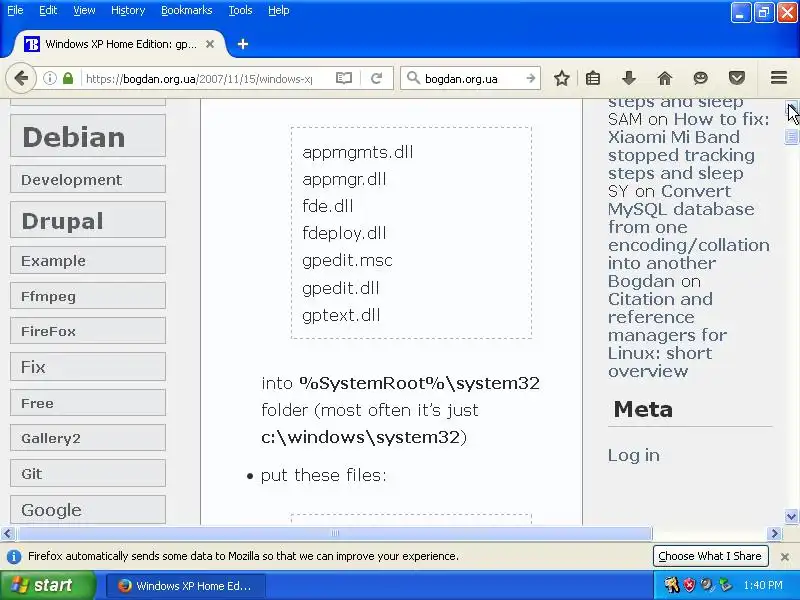Close the Windows XP Home Edition tab
The height and width of the screenshot is (600, 800).
[x=210, y=44]
